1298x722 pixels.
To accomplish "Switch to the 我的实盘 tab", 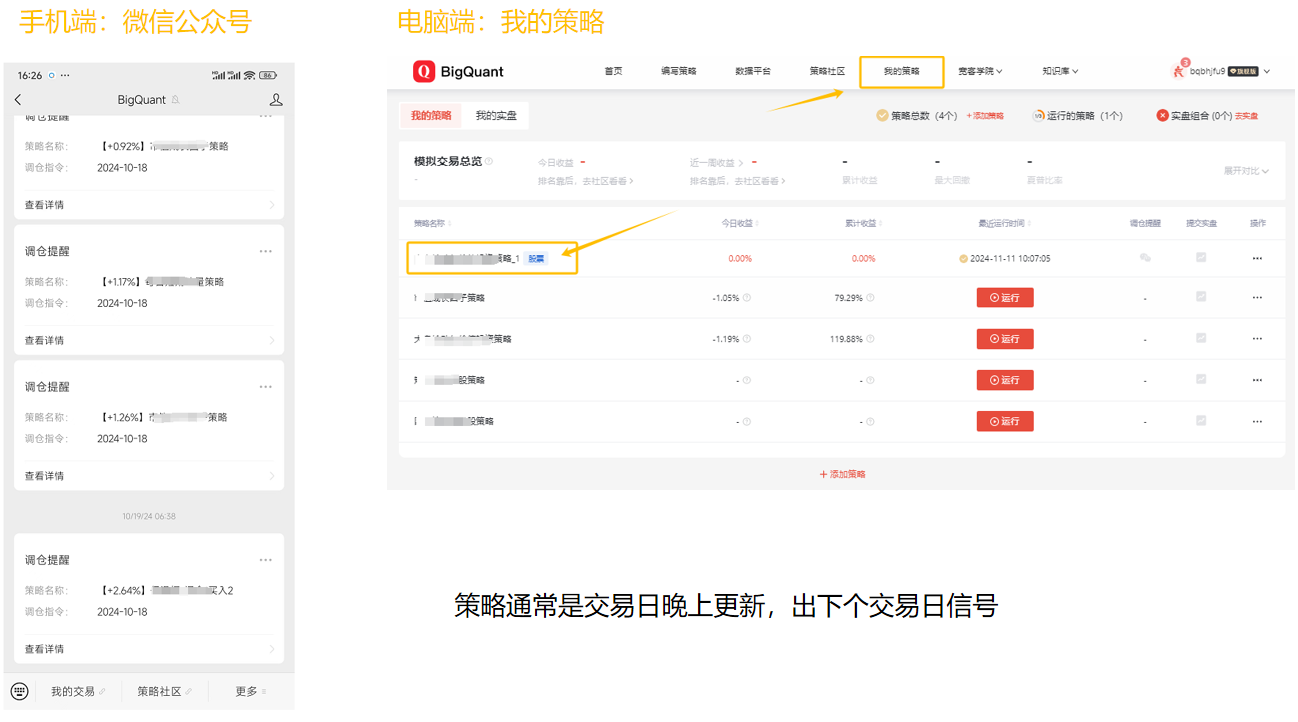I will click(496, 116).
